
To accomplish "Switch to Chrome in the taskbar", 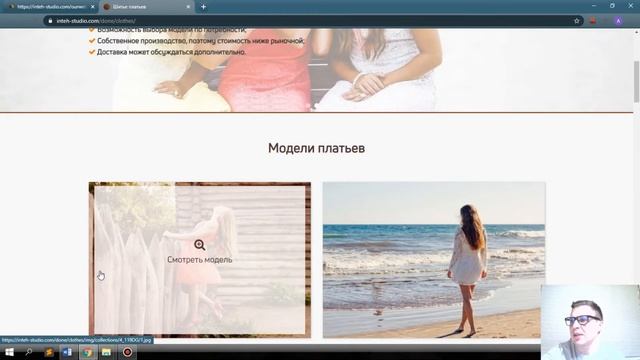I will tap(87, 352).
